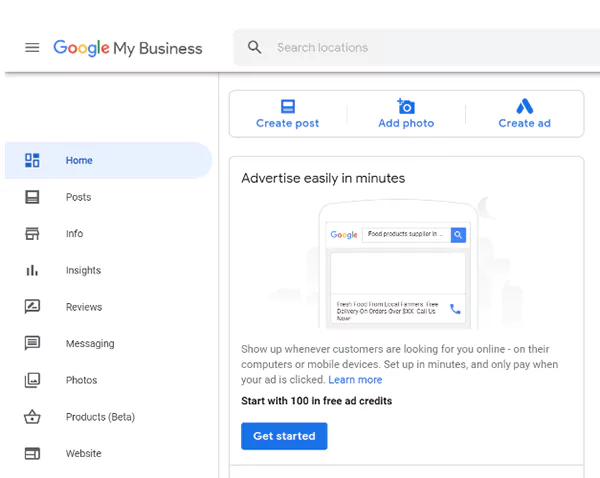Click the Products basket icon
600x478 pixels.
pos(32,417)
